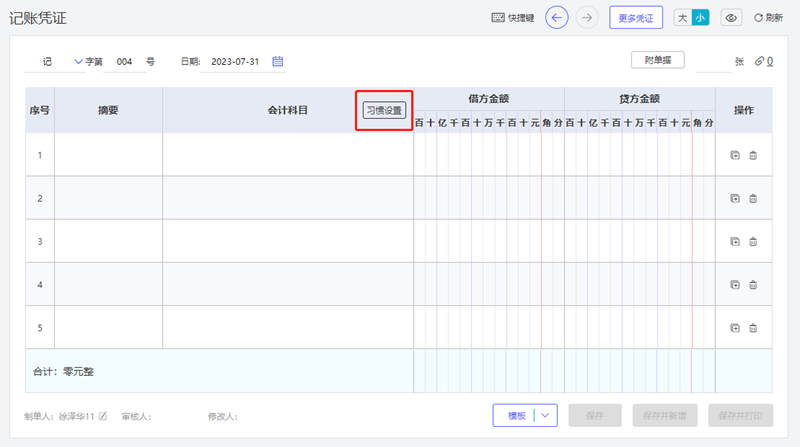Delete row 3 with trash icon
Screen dimensions: 800x447
(x=753, y=241)
